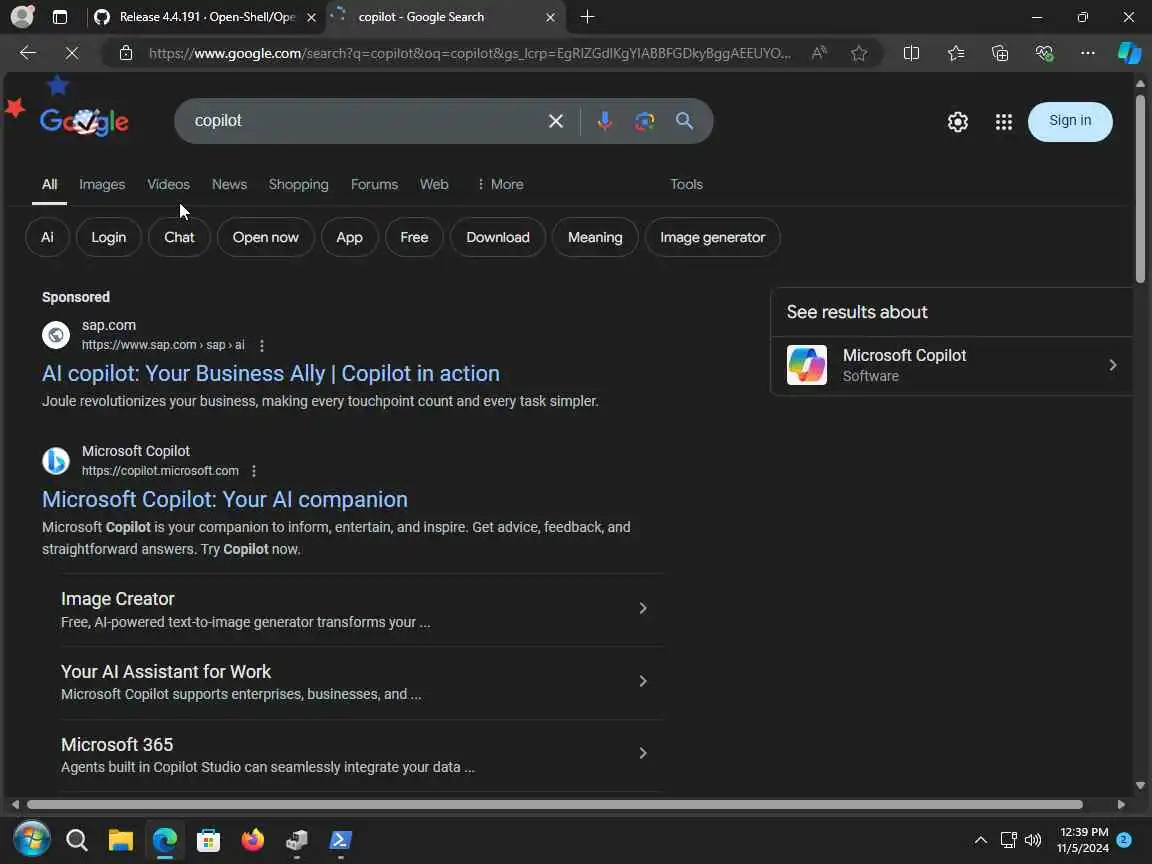Open Google quick settings gear
Viewport: 1152px width, 864px height.
coord(957,122)
